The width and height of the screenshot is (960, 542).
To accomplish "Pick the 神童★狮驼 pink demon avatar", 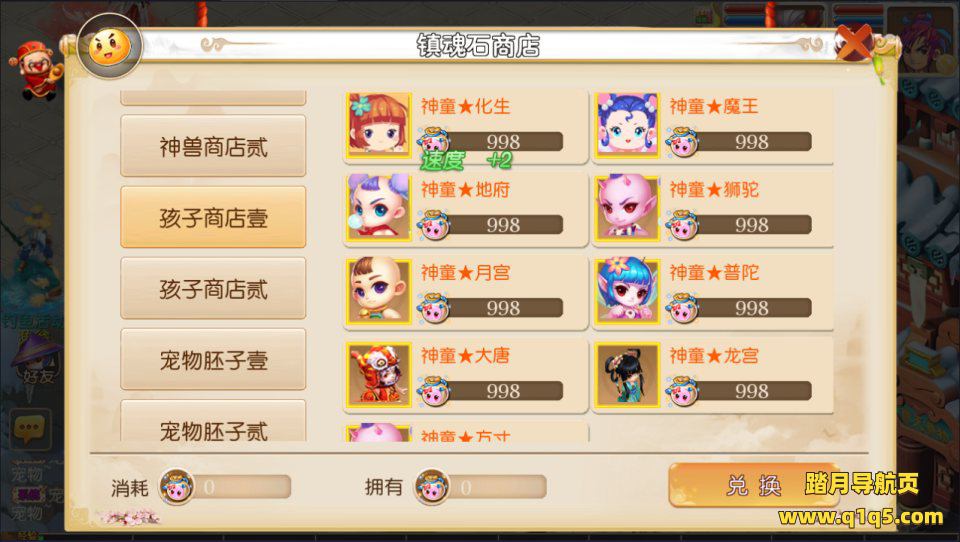I will (x=627, y=208).
